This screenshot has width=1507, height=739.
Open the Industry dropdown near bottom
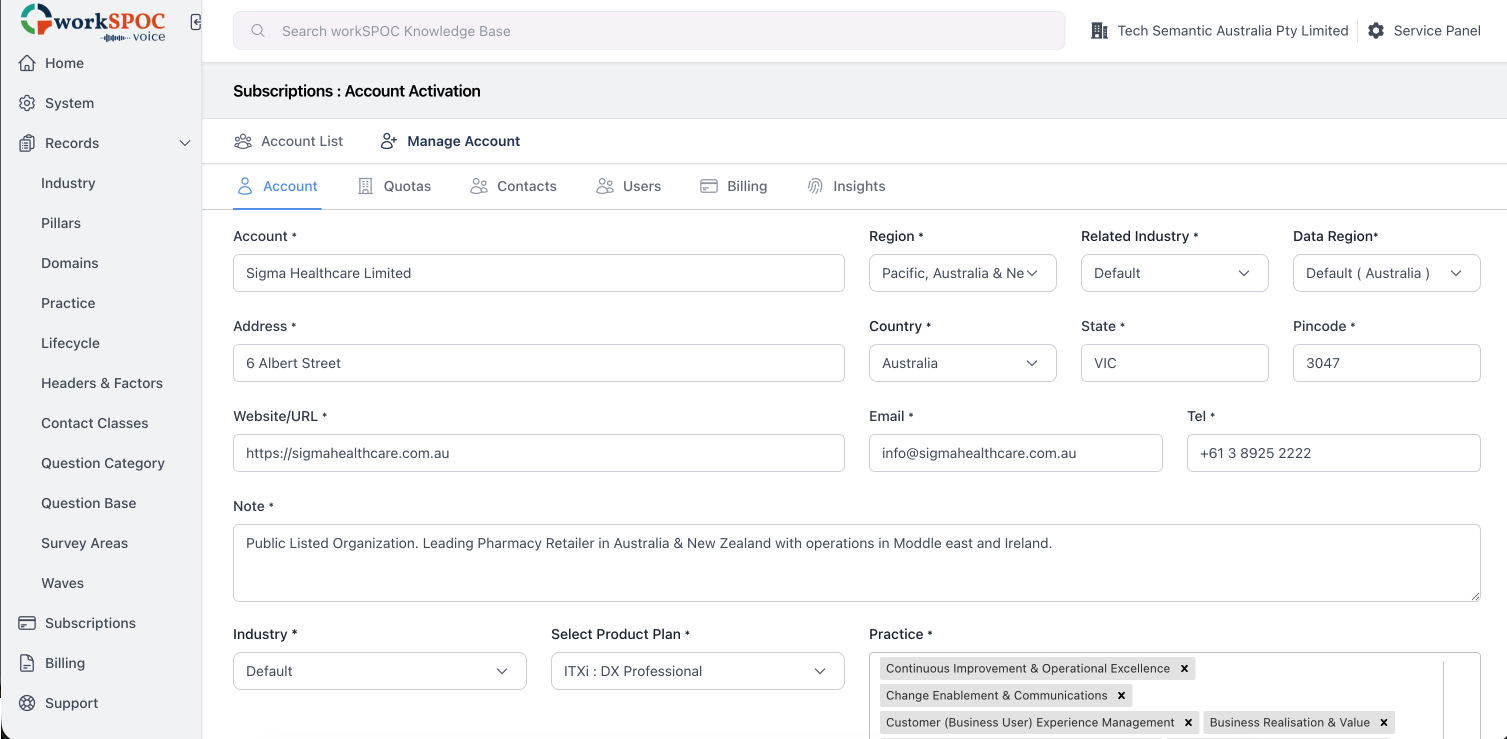(380, 671)
